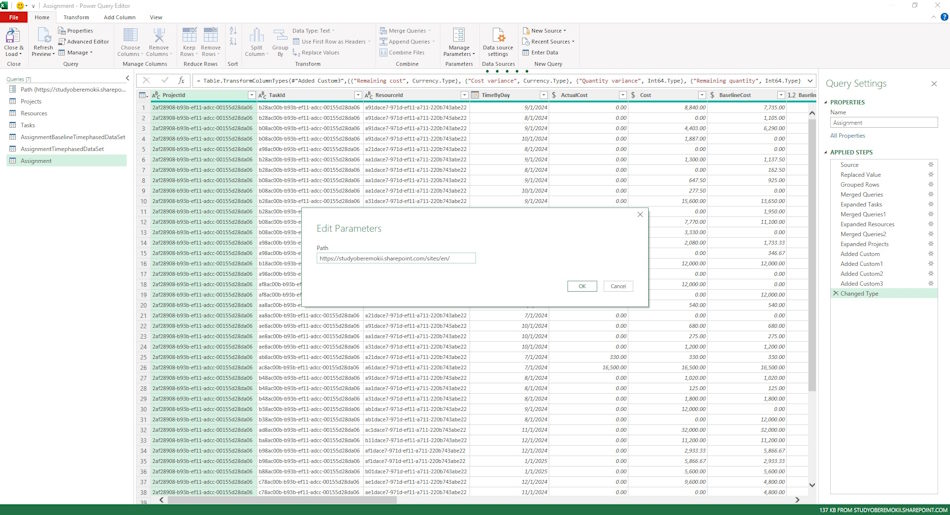The height and width of the screenshot is (515, 950).
Task: Open the All Properties link
Action: click(x=848, y=136)
